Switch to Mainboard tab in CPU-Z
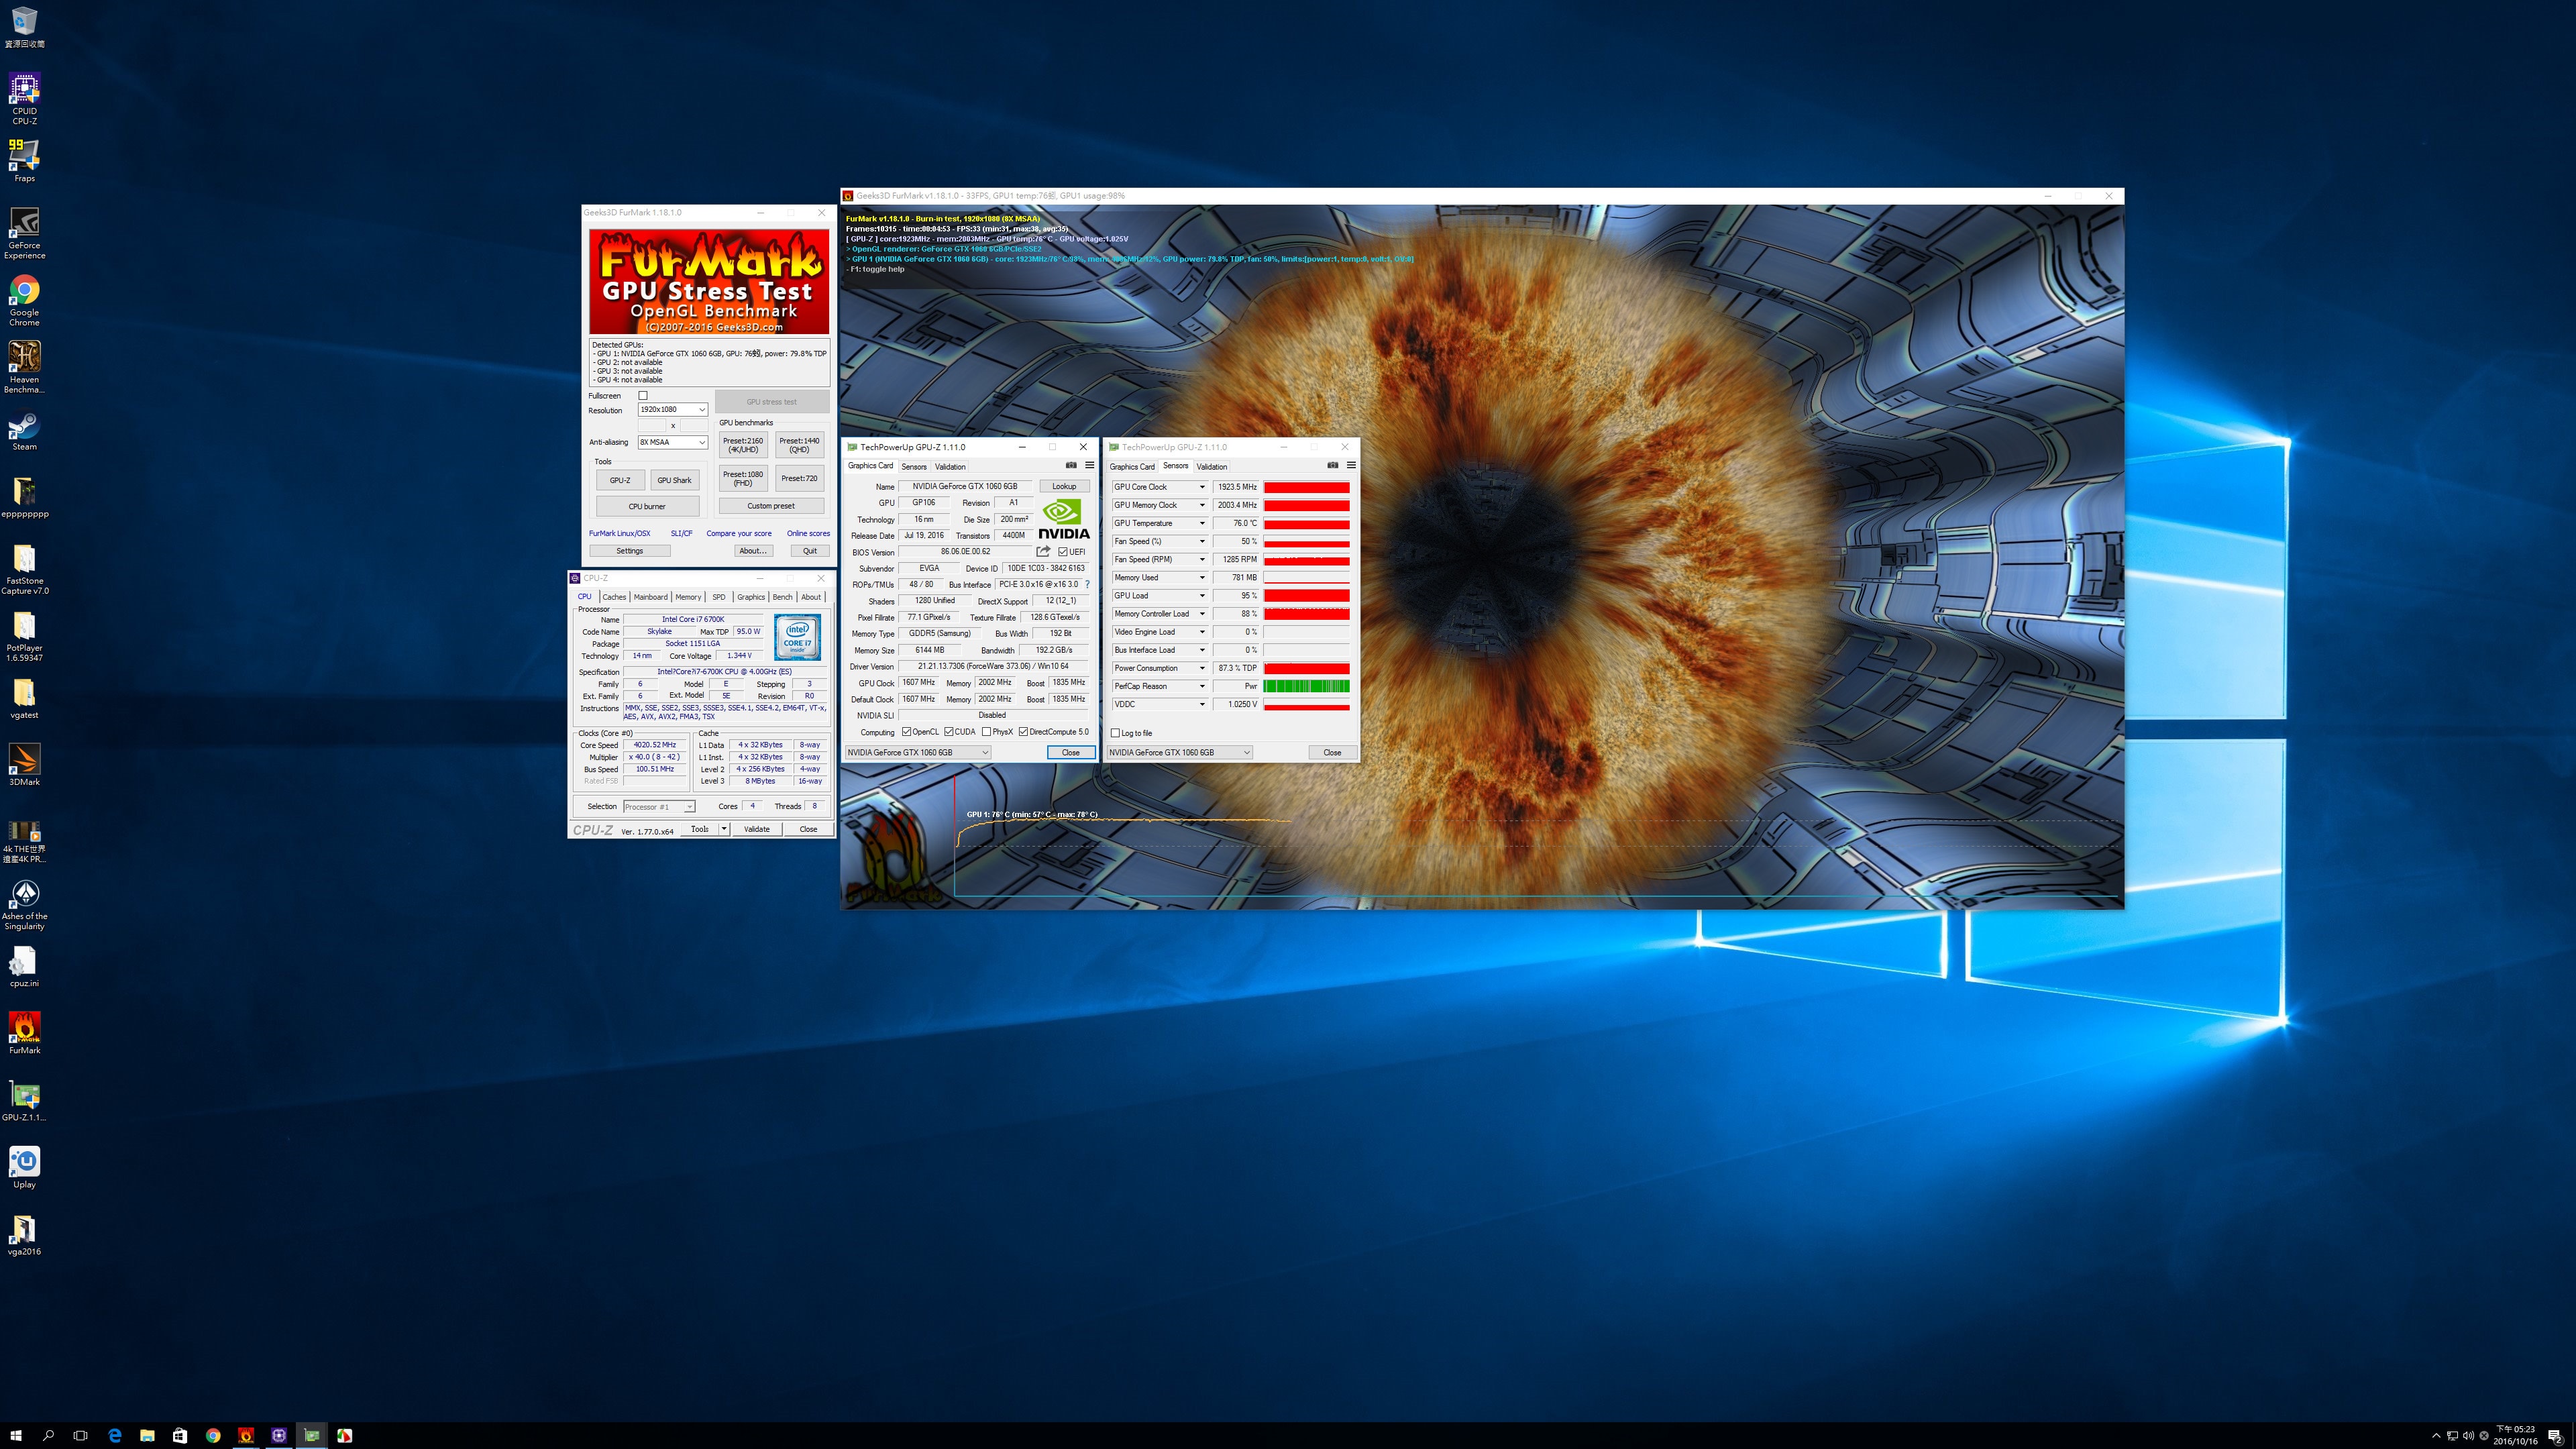The height and width of the screenshot is (1449, 2576). [x=650, y=597]
